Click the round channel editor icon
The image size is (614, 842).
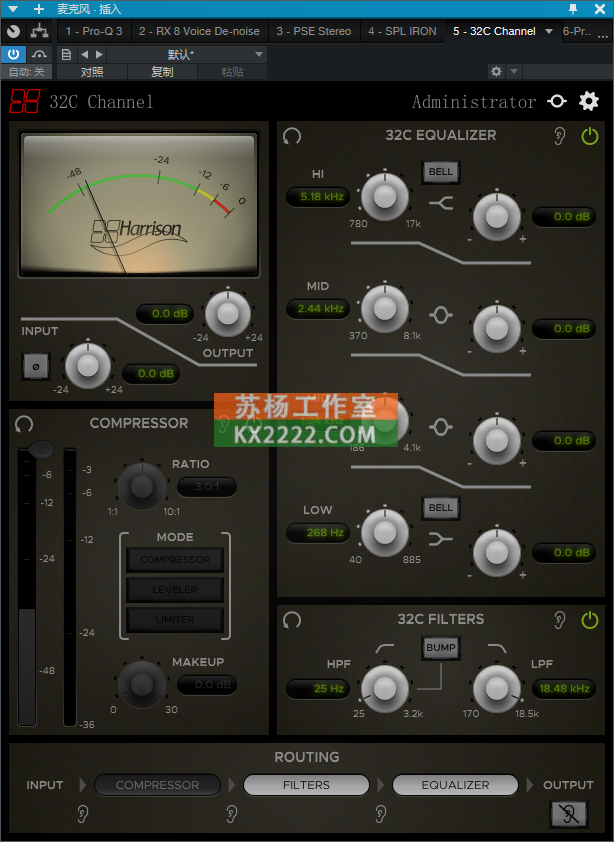point(13,31)
